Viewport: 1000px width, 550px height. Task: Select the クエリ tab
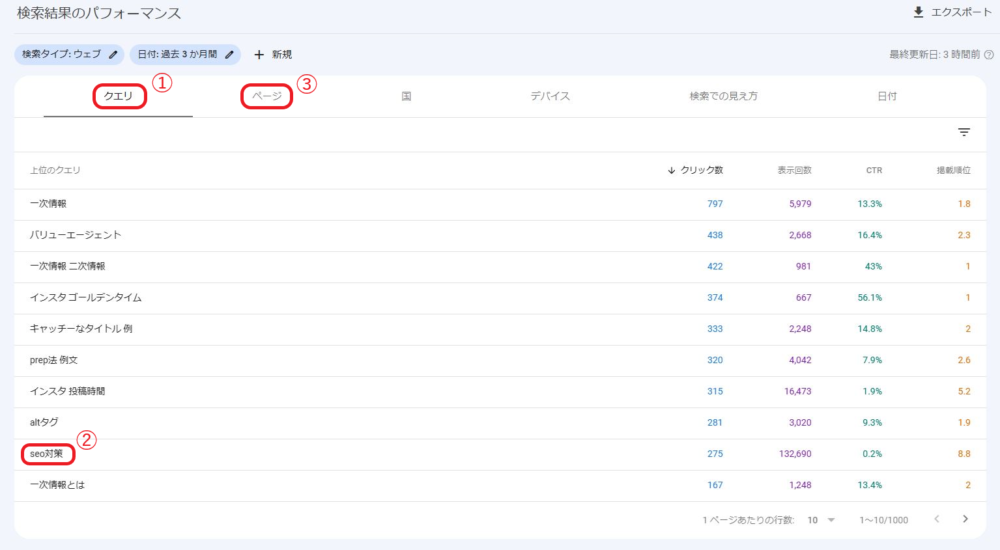pos(119,96)
